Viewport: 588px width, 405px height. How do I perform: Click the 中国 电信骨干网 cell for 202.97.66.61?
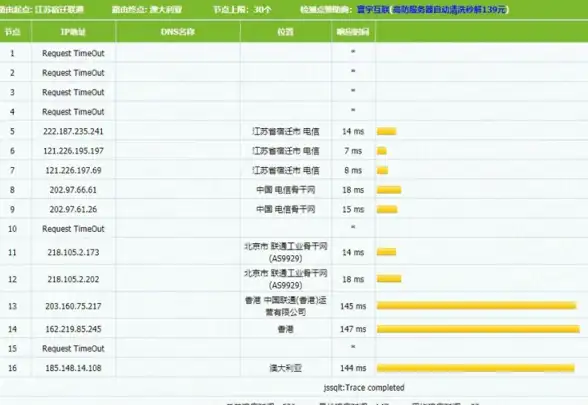point(286,190)
